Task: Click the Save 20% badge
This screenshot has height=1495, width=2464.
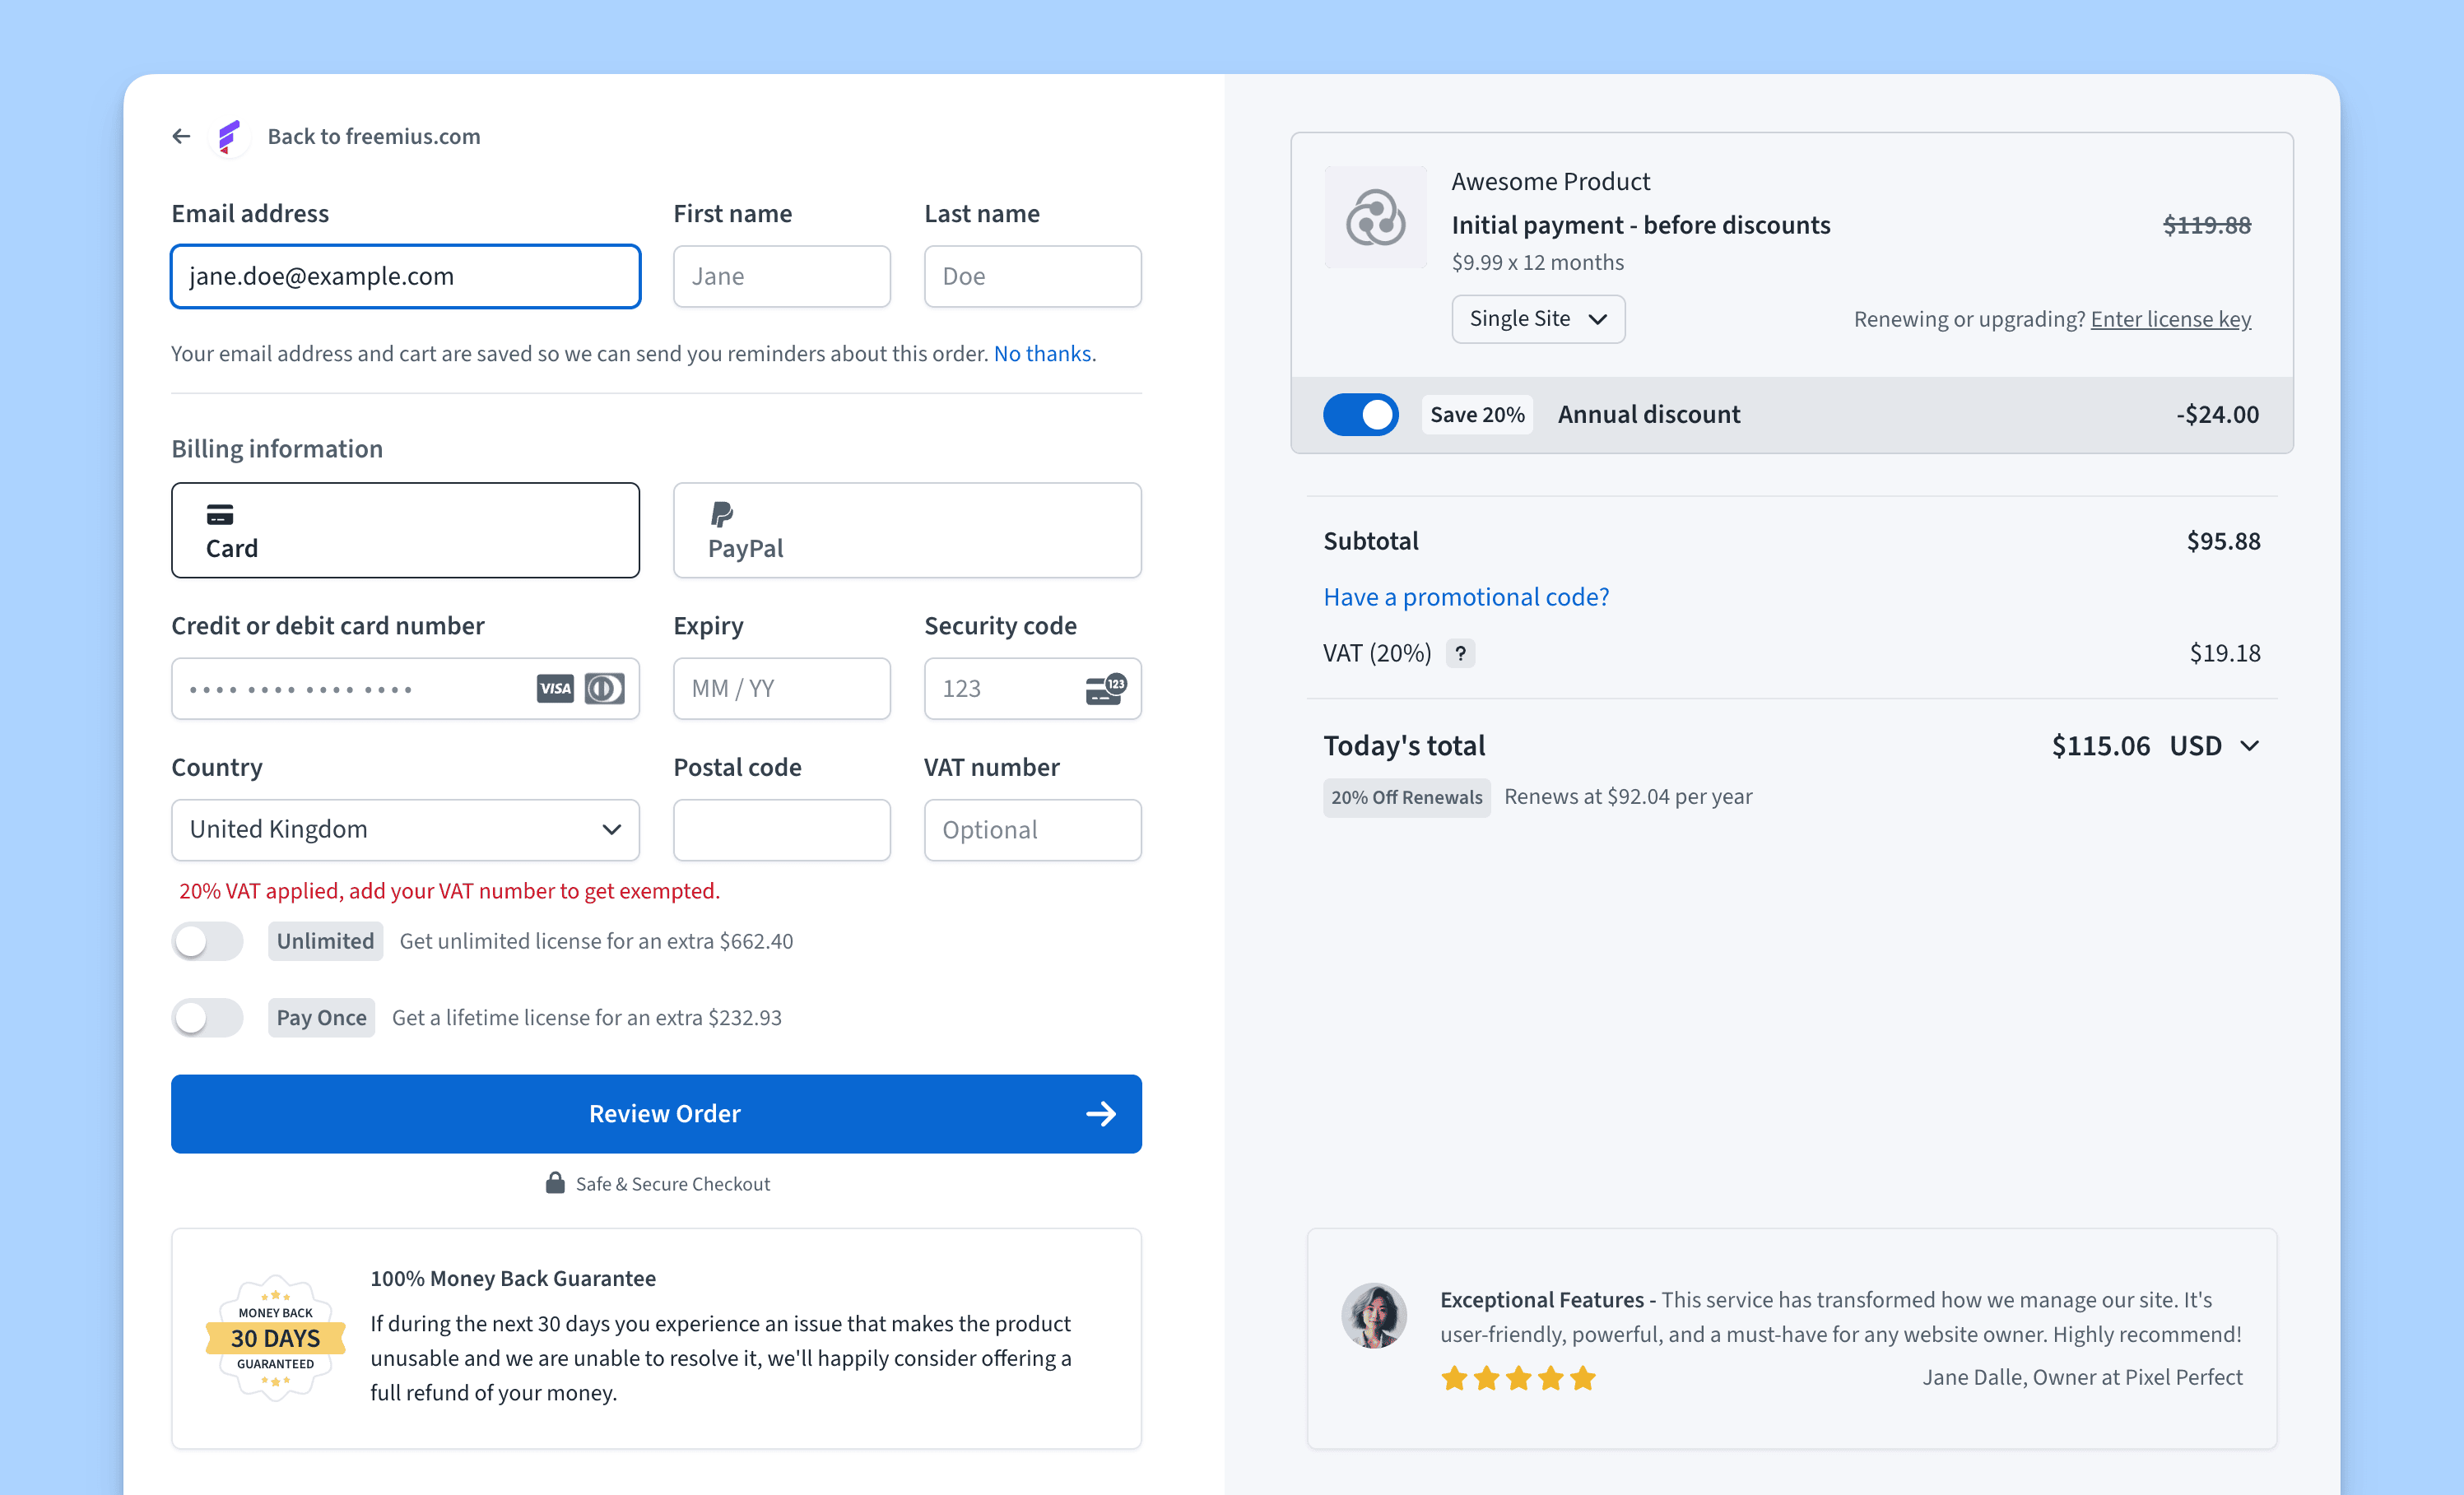Action: (x=1477, y=414)
